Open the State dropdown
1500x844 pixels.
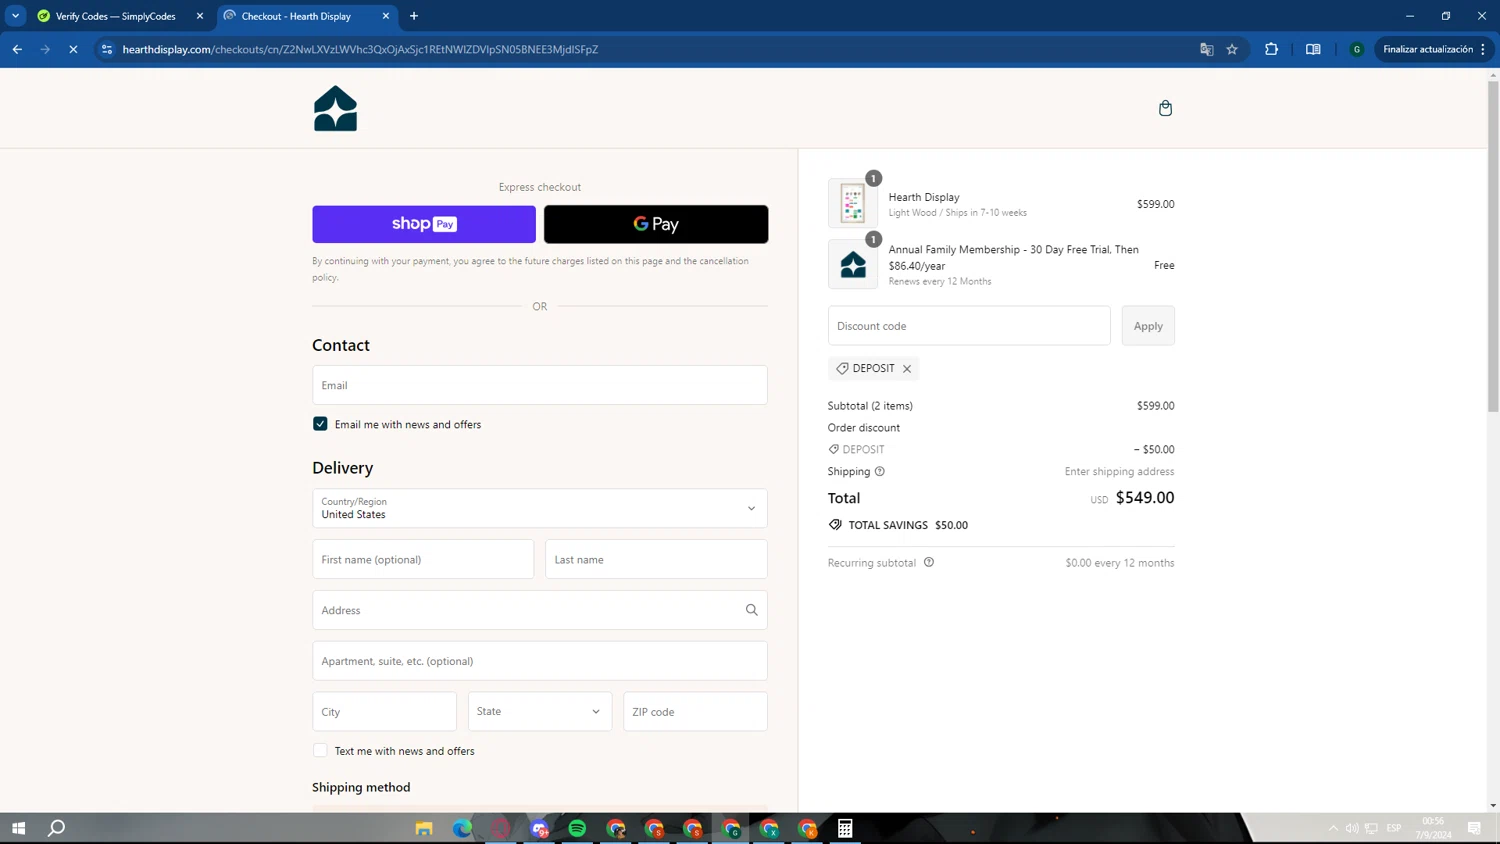click(x=540, y=711)
